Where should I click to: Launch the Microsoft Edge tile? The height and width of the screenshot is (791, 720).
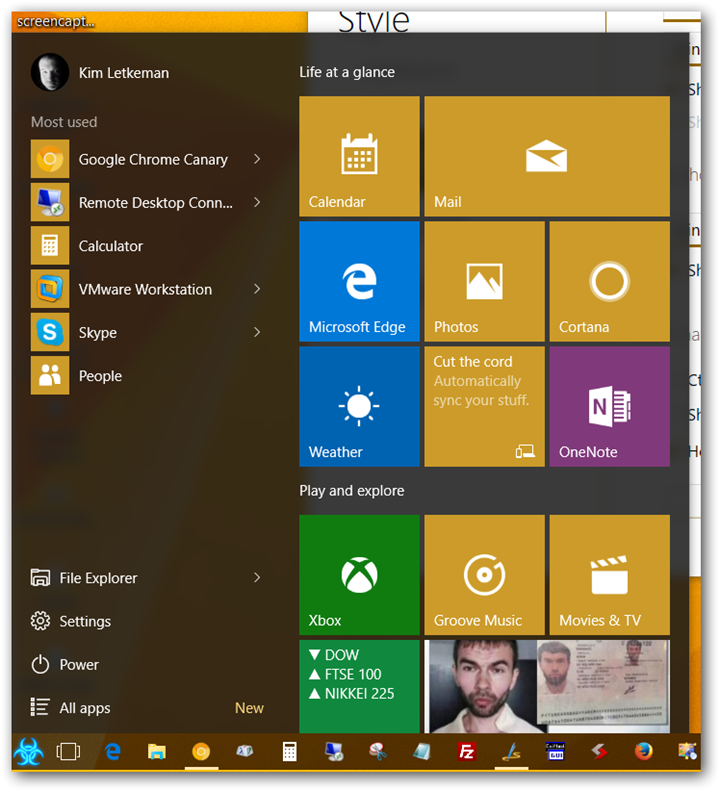[x=359, y=281]
